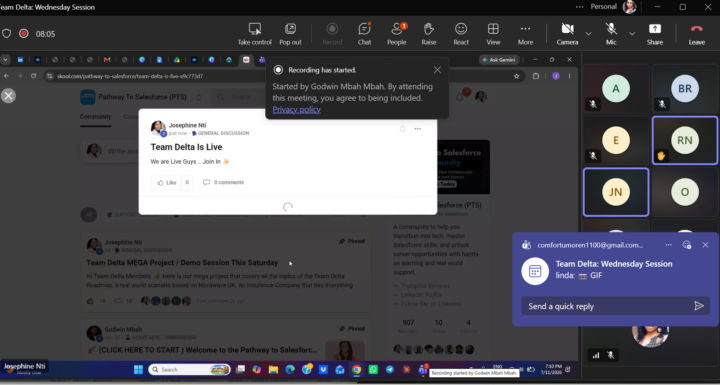Open three-dot options on chat toast
Image resolution: width=720 pixels, height=385 pixels.
coord(669,245)
